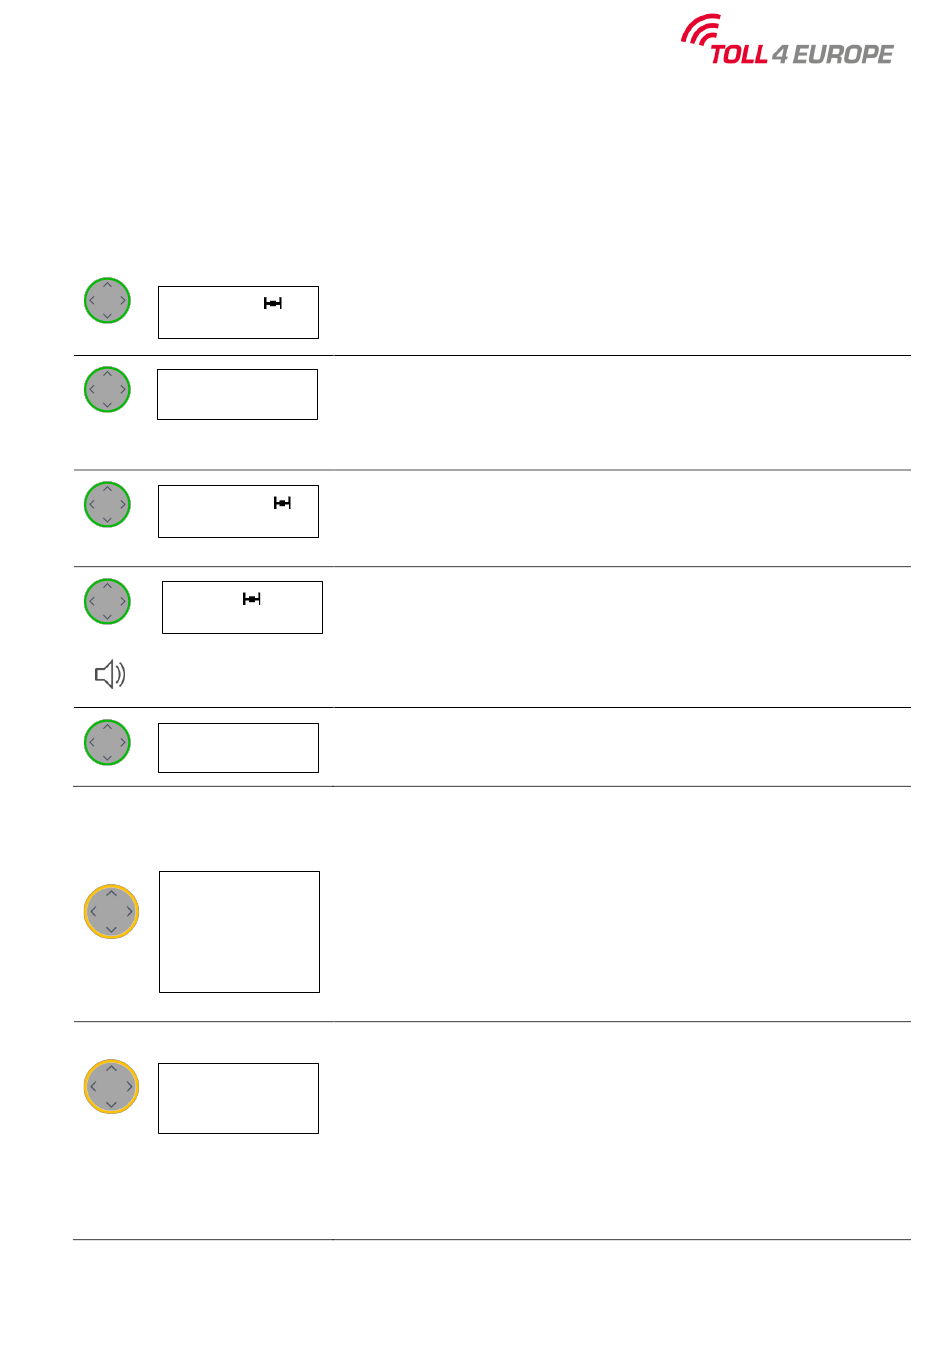Click the empty display box beside the second green button
Viewport: 950px width, 1360px height.
237,394
